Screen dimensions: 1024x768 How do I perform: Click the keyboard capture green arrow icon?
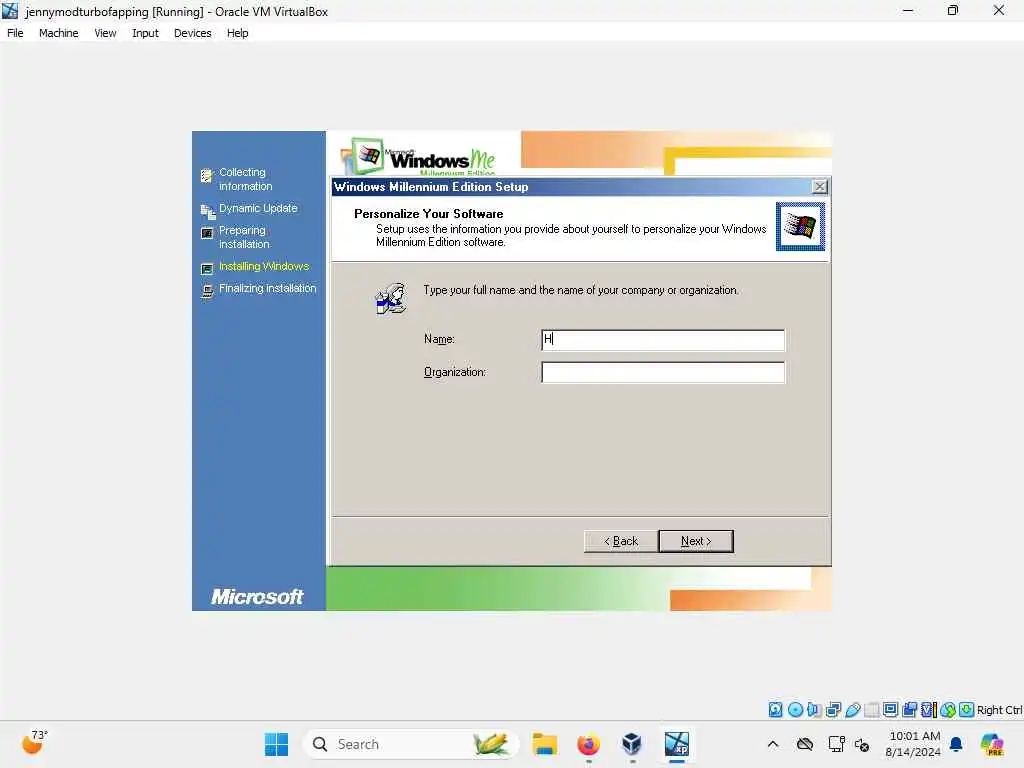(x=967, y=710)
